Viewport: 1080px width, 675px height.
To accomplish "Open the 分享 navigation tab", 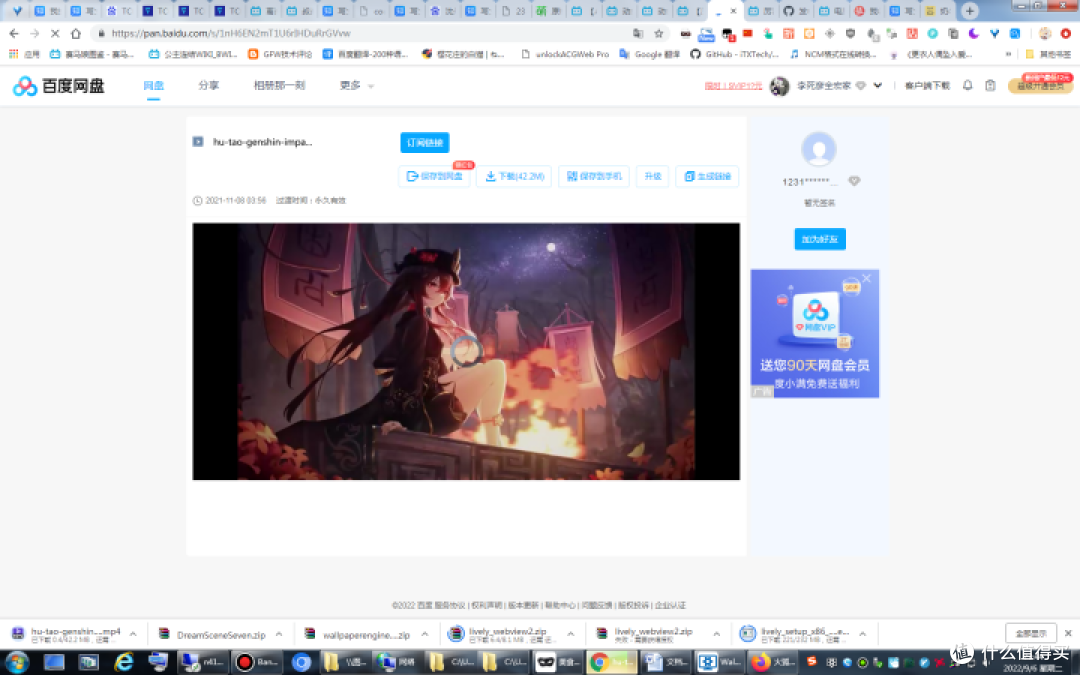I will point(208,85).
